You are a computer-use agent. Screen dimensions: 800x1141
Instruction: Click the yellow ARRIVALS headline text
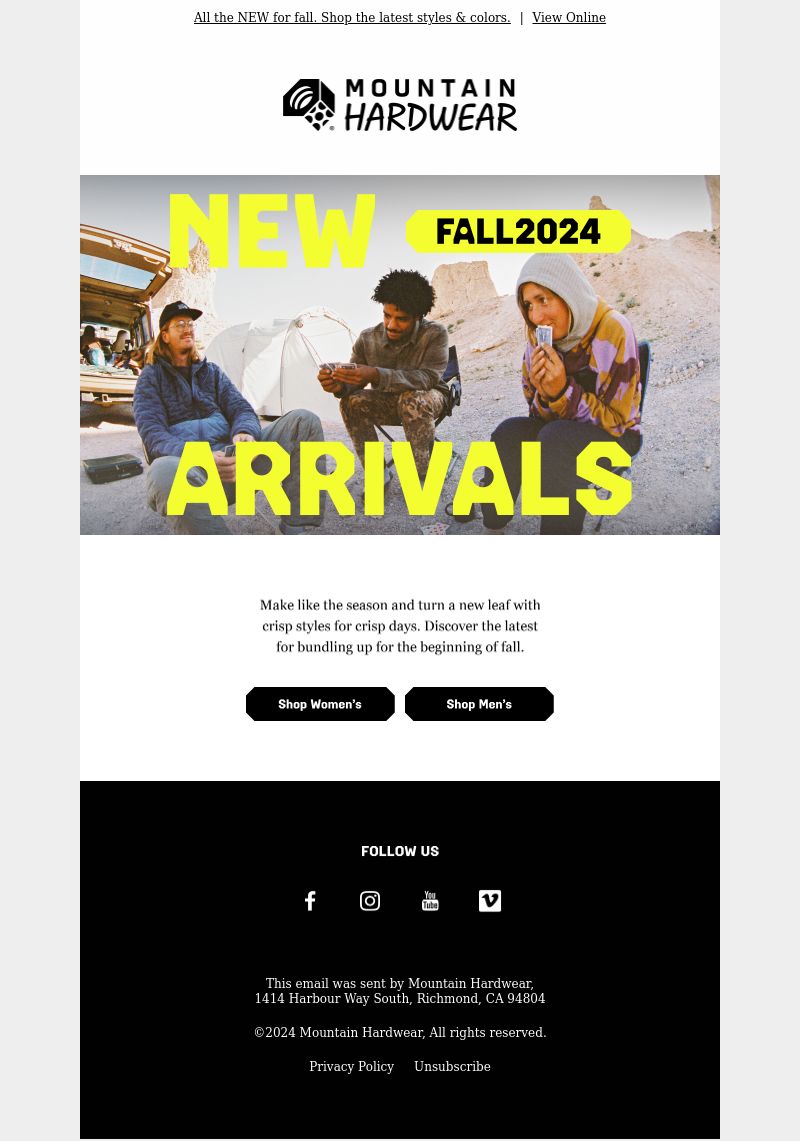point(400,478)
